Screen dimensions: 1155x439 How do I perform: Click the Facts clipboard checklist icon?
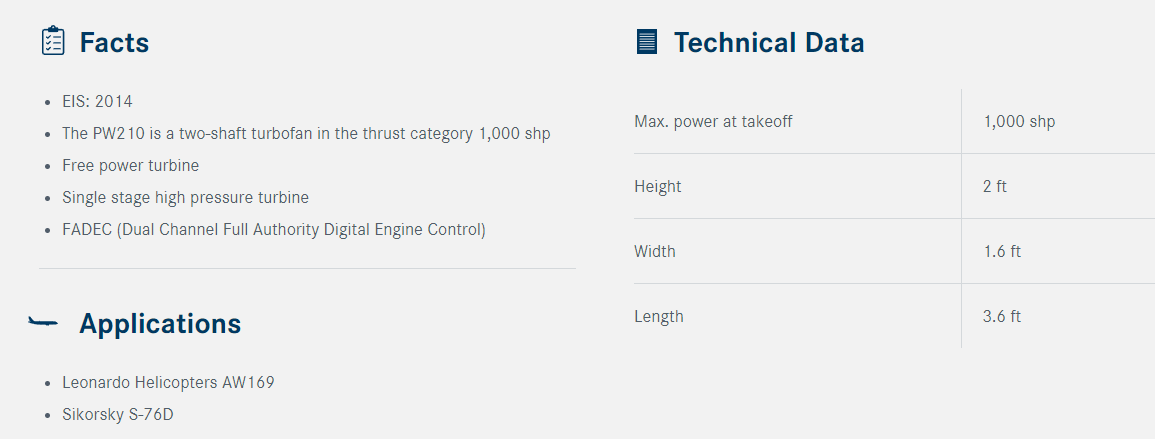(x=53, y=41)
